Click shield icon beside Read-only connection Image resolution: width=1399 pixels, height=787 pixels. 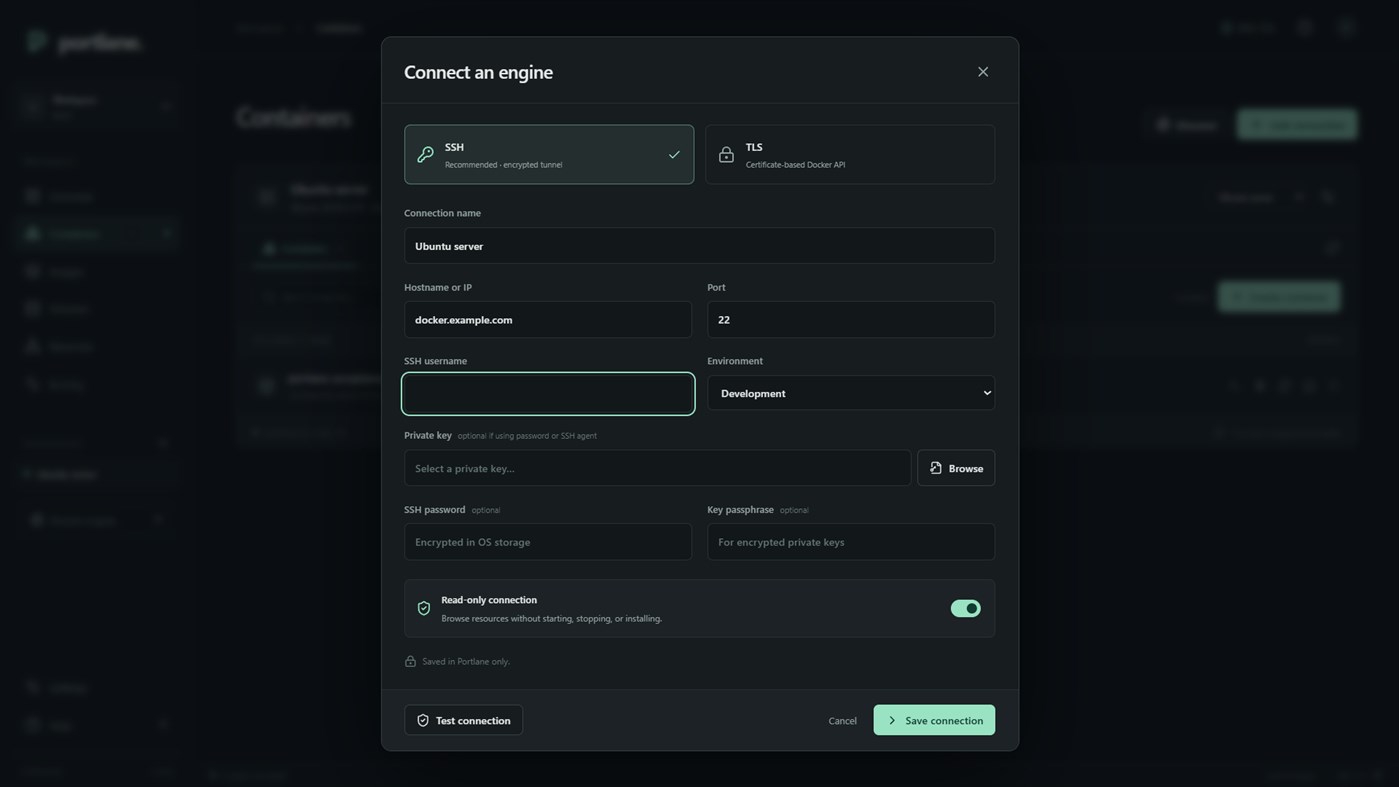424,608
